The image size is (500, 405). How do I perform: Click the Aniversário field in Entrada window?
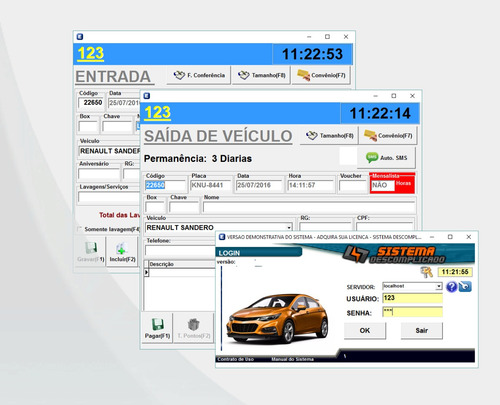[x=99, y=174]
